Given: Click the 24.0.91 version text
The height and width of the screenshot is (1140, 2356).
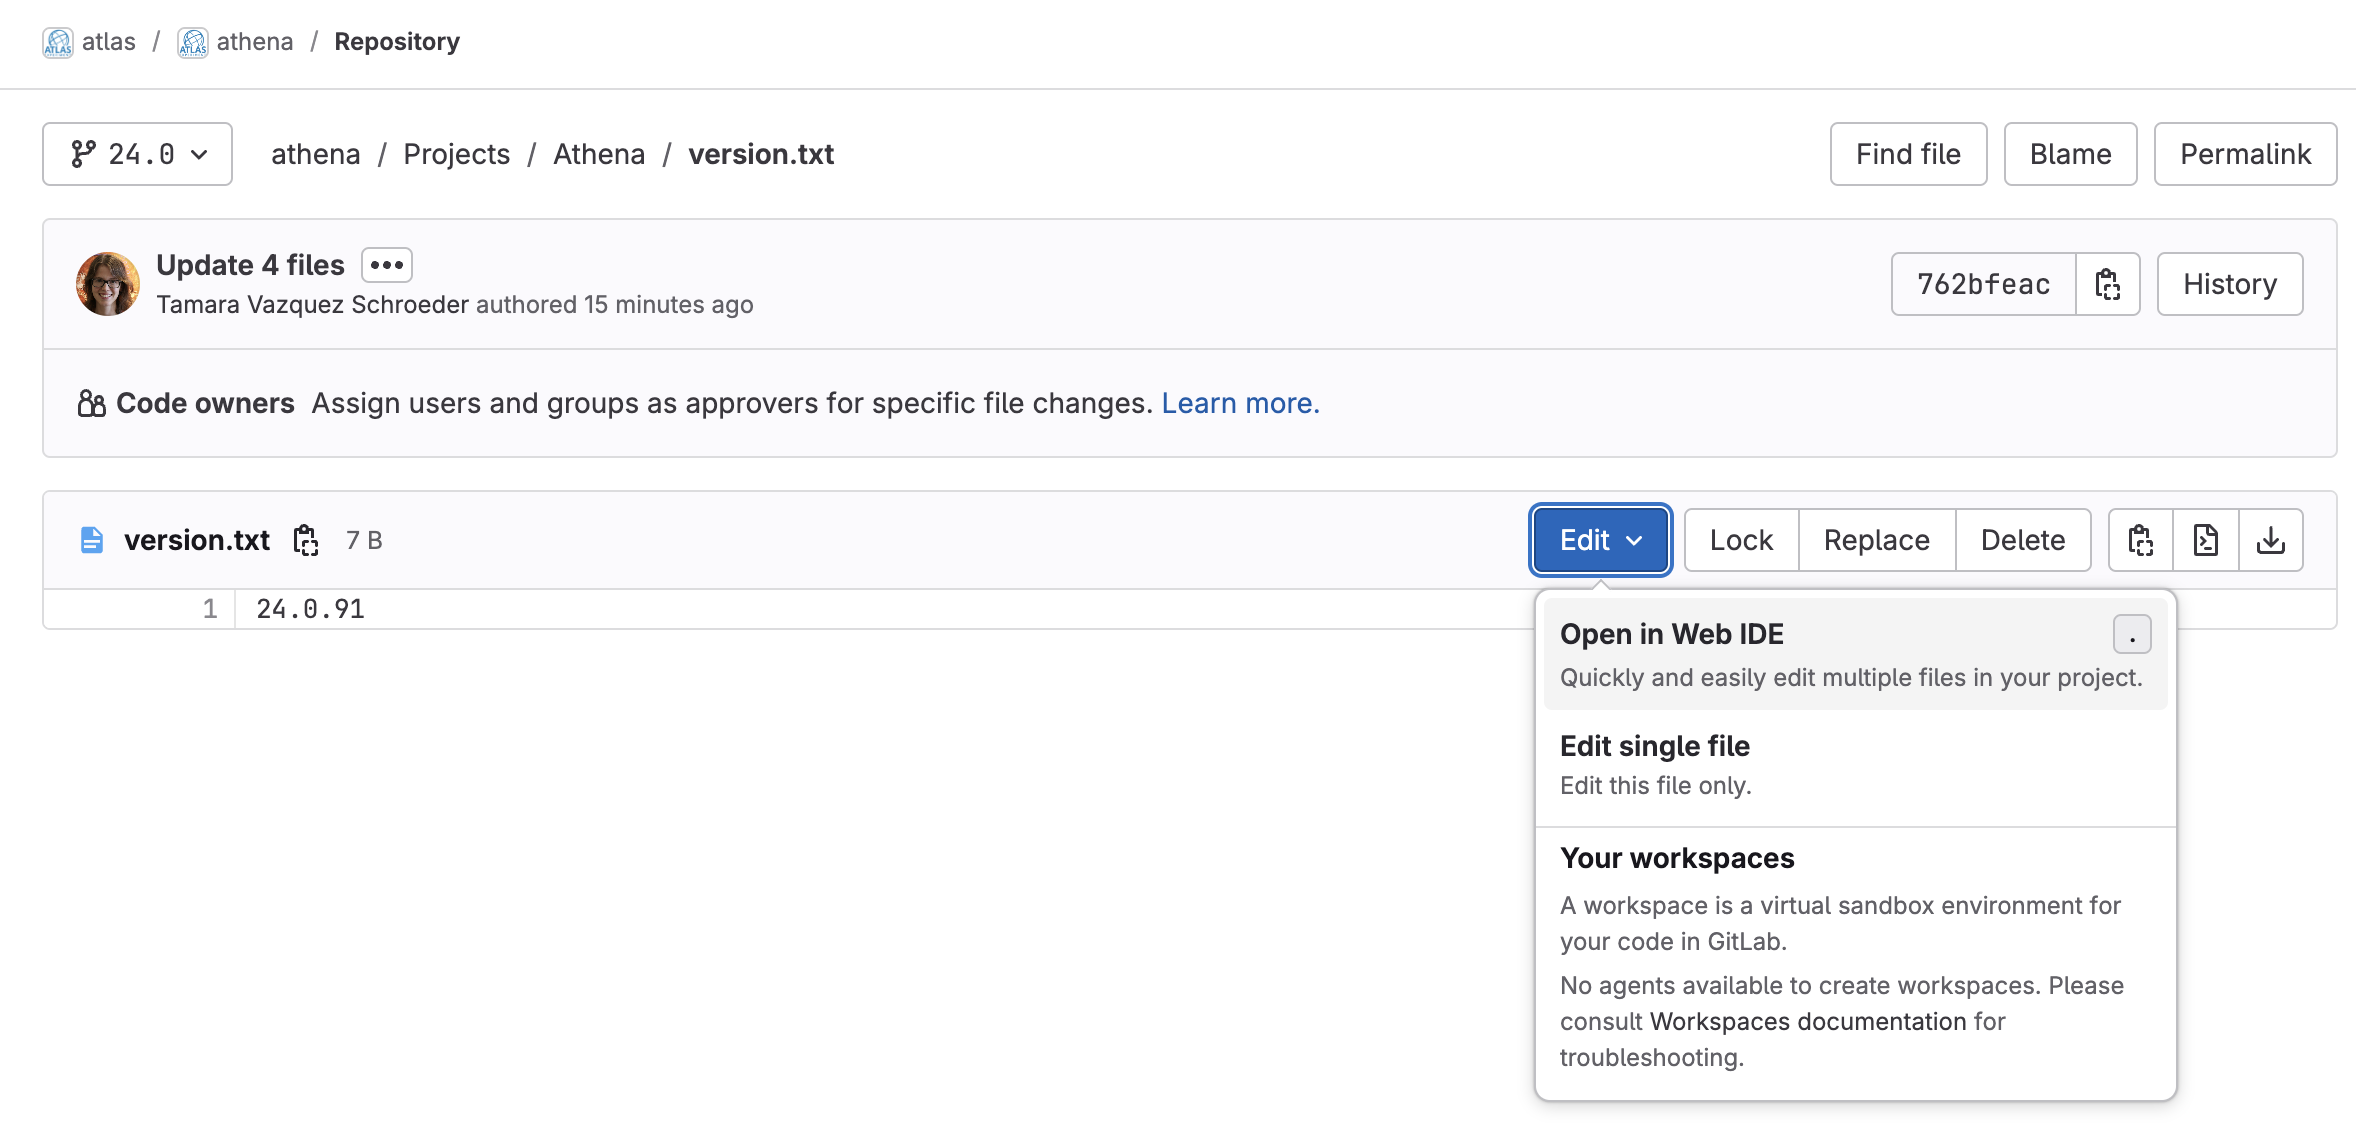Looking at the screenshot, I should (x=310, y=609).
